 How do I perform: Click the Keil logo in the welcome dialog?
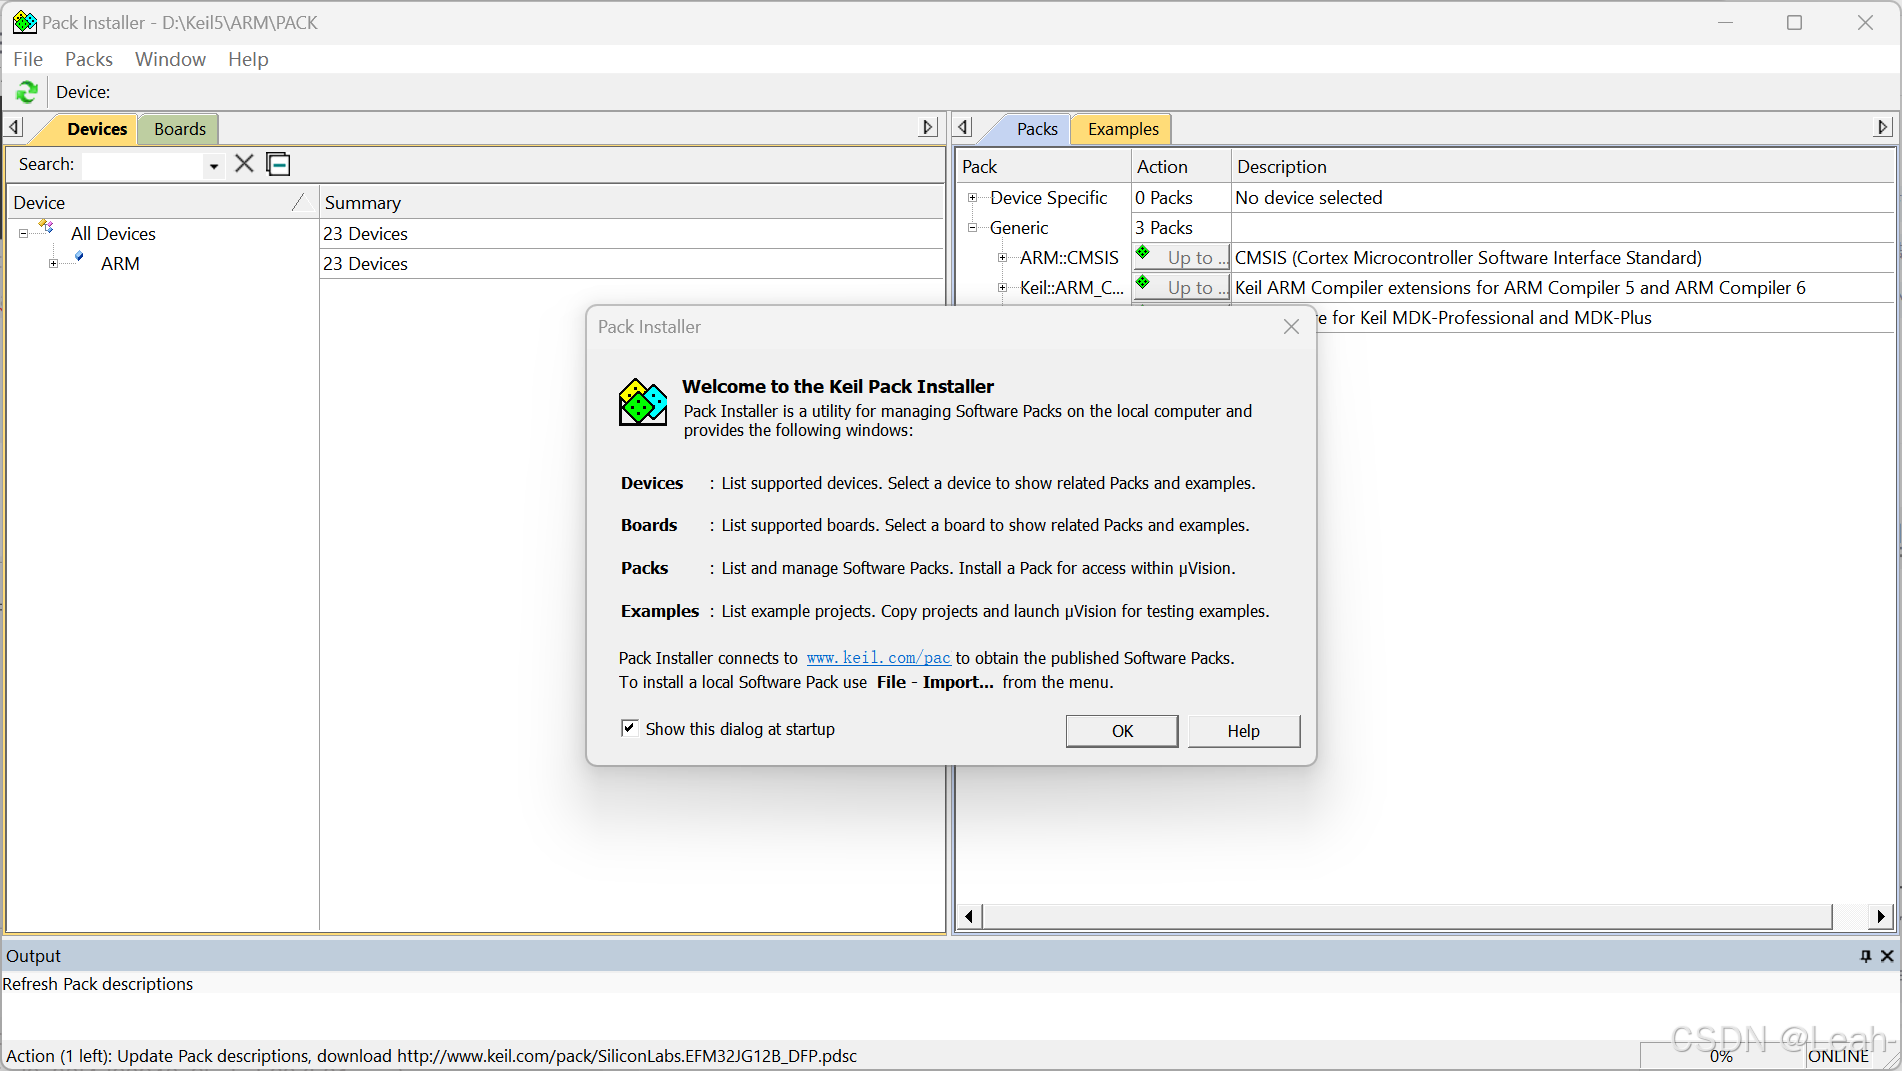(643, 402)
